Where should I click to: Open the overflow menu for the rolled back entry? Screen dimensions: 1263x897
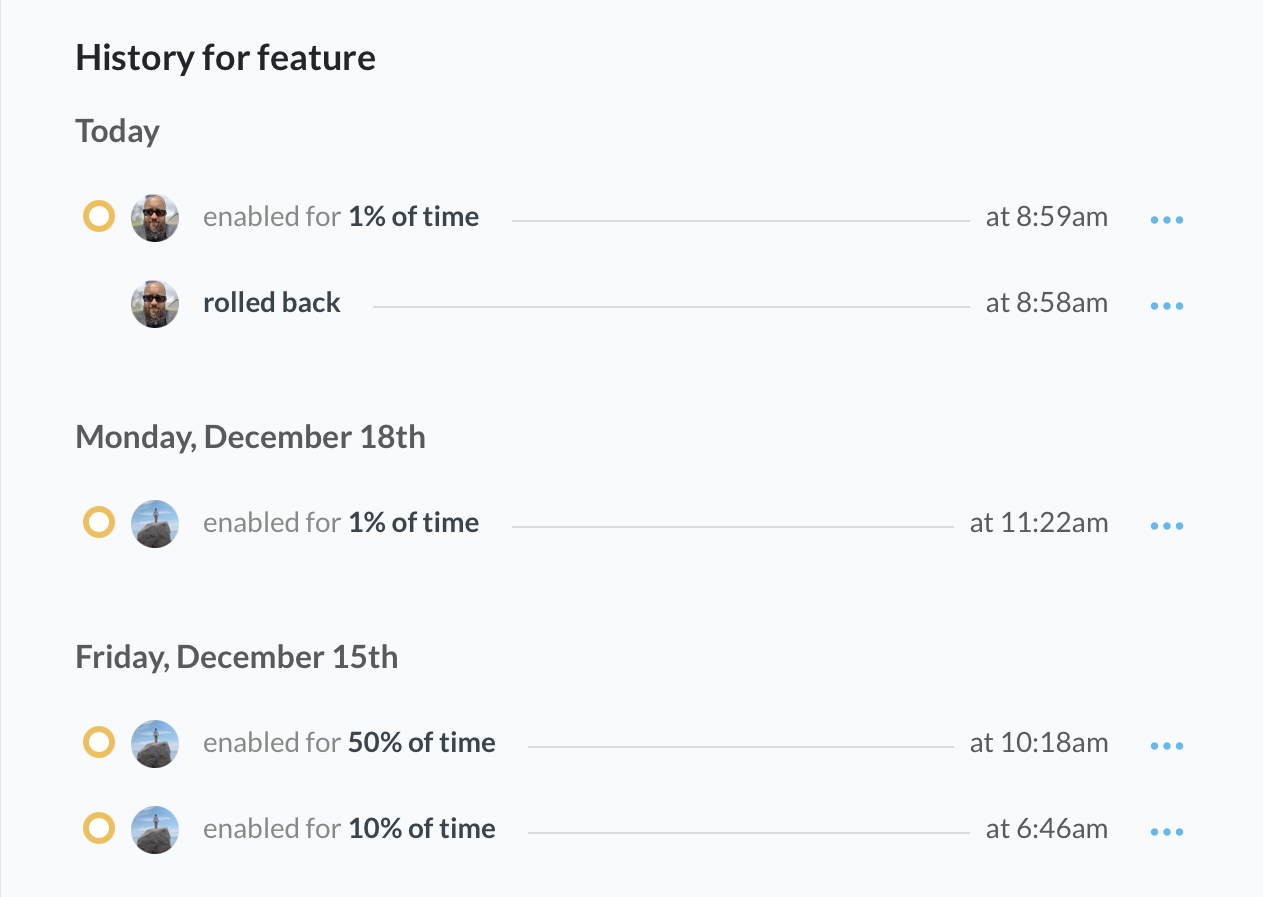(1166, 305)
